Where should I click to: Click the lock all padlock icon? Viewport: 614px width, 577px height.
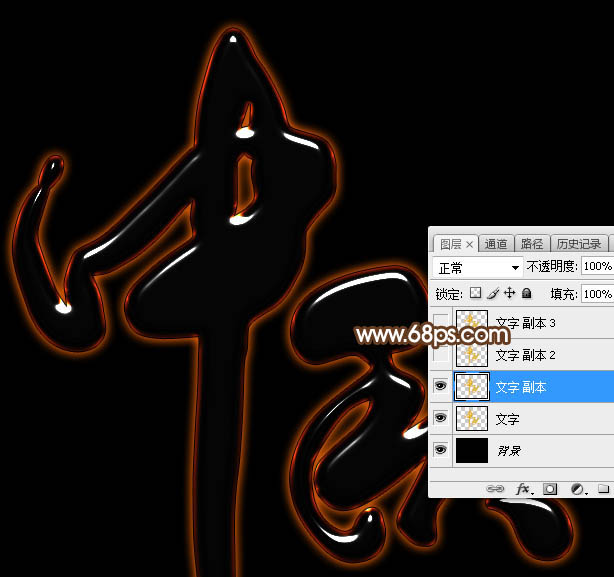pos(527,293)
